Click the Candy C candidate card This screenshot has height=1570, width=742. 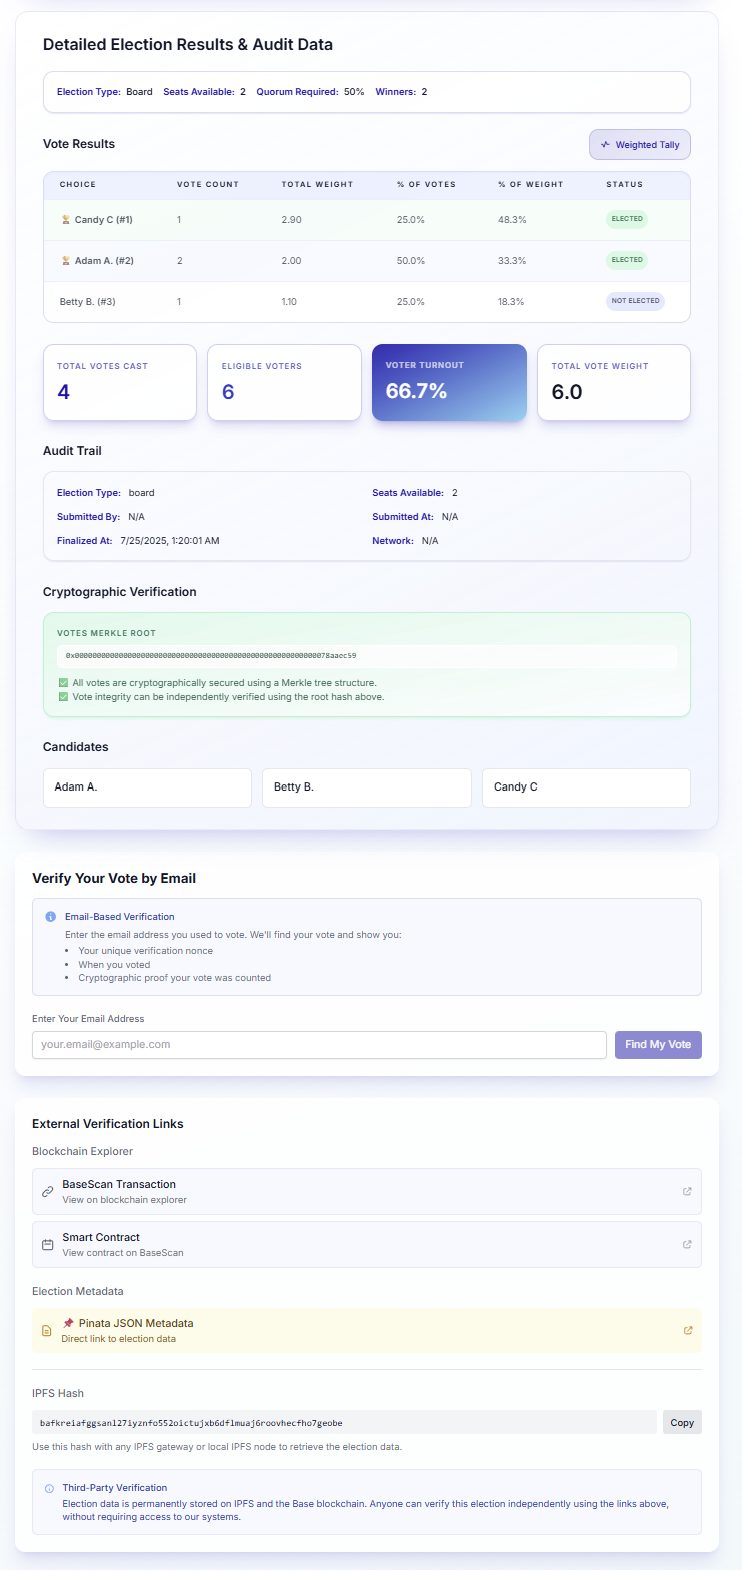pyautogui.click(x=586, y=788)
